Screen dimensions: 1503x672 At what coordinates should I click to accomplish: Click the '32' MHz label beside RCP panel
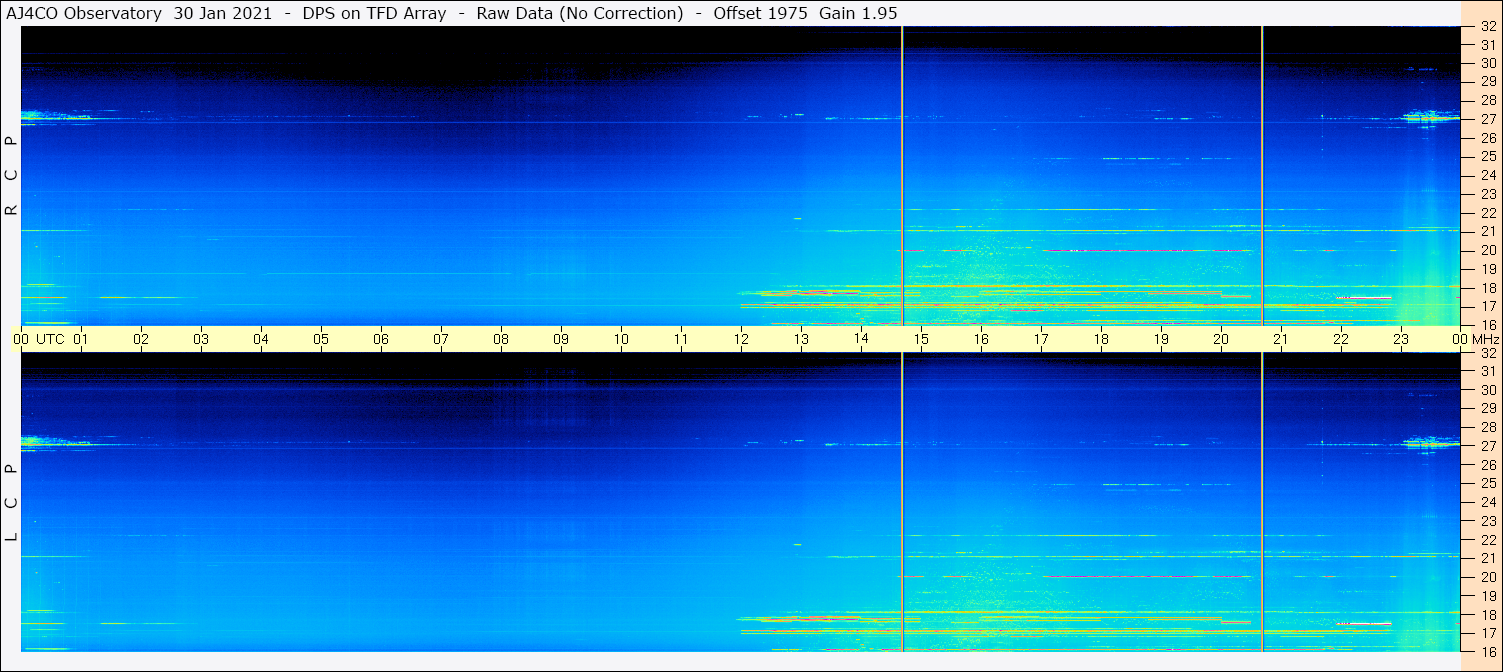1488,27
